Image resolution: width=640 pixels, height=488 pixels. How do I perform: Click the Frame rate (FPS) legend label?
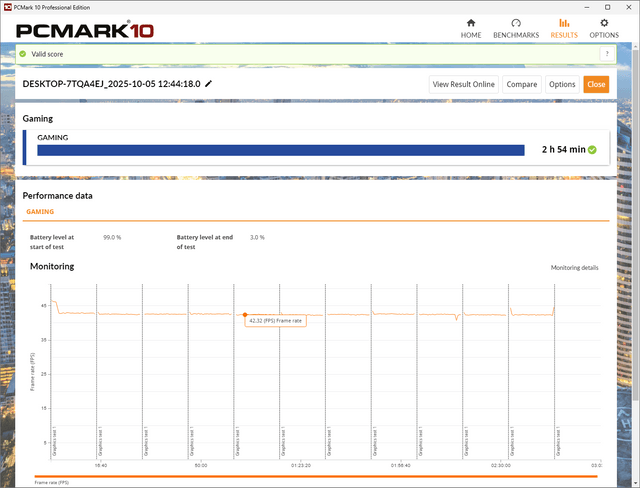[x=52, y=483]
